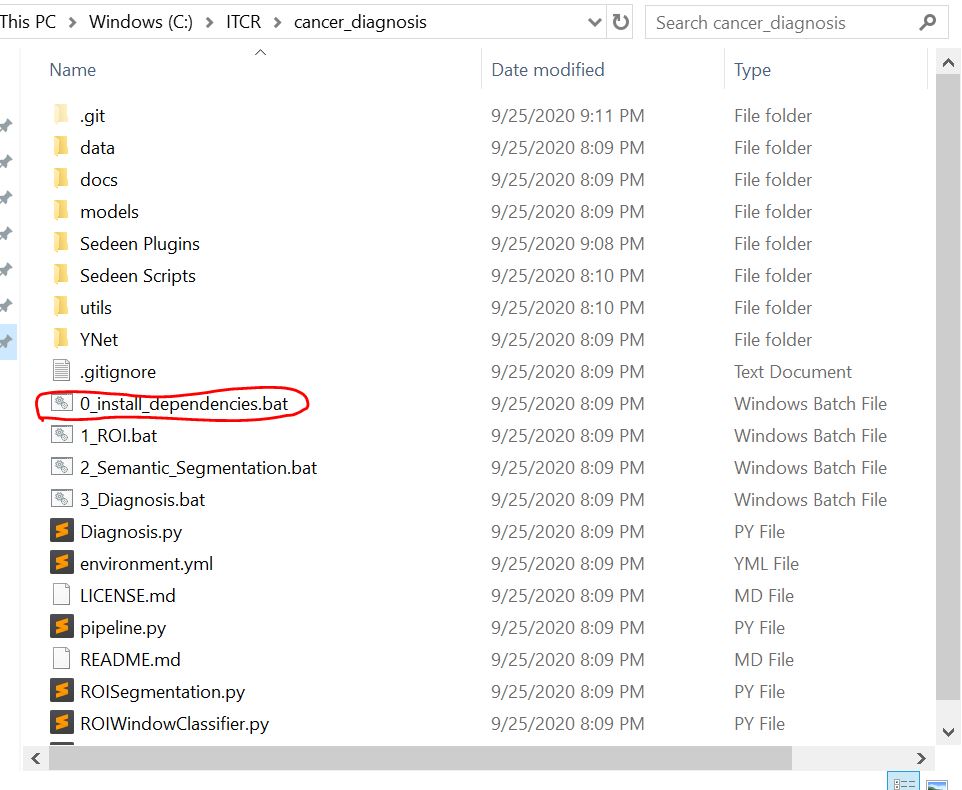
Task: Click the 0_install_dependencies.bat batch file icon
Action: pyautogui.click(x=61, y=402)
